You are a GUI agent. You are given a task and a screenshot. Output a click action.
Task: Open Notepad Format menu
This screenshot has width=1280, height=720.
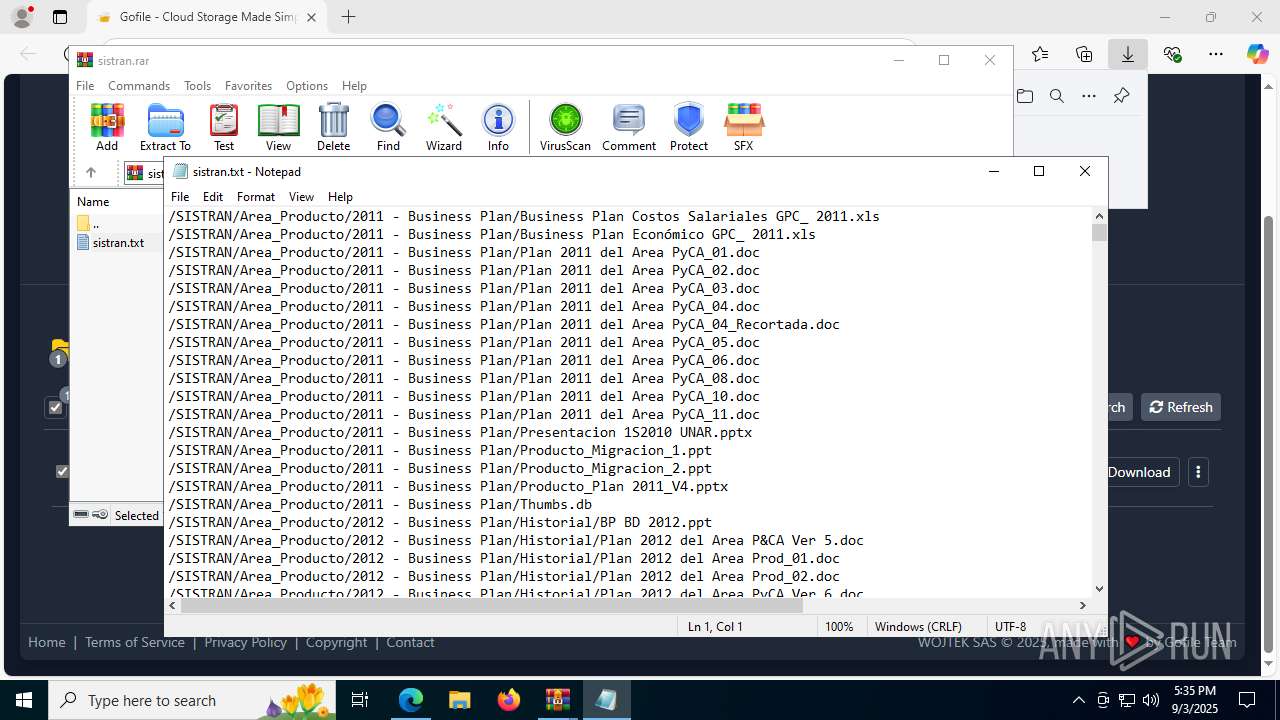pos(256,197)
